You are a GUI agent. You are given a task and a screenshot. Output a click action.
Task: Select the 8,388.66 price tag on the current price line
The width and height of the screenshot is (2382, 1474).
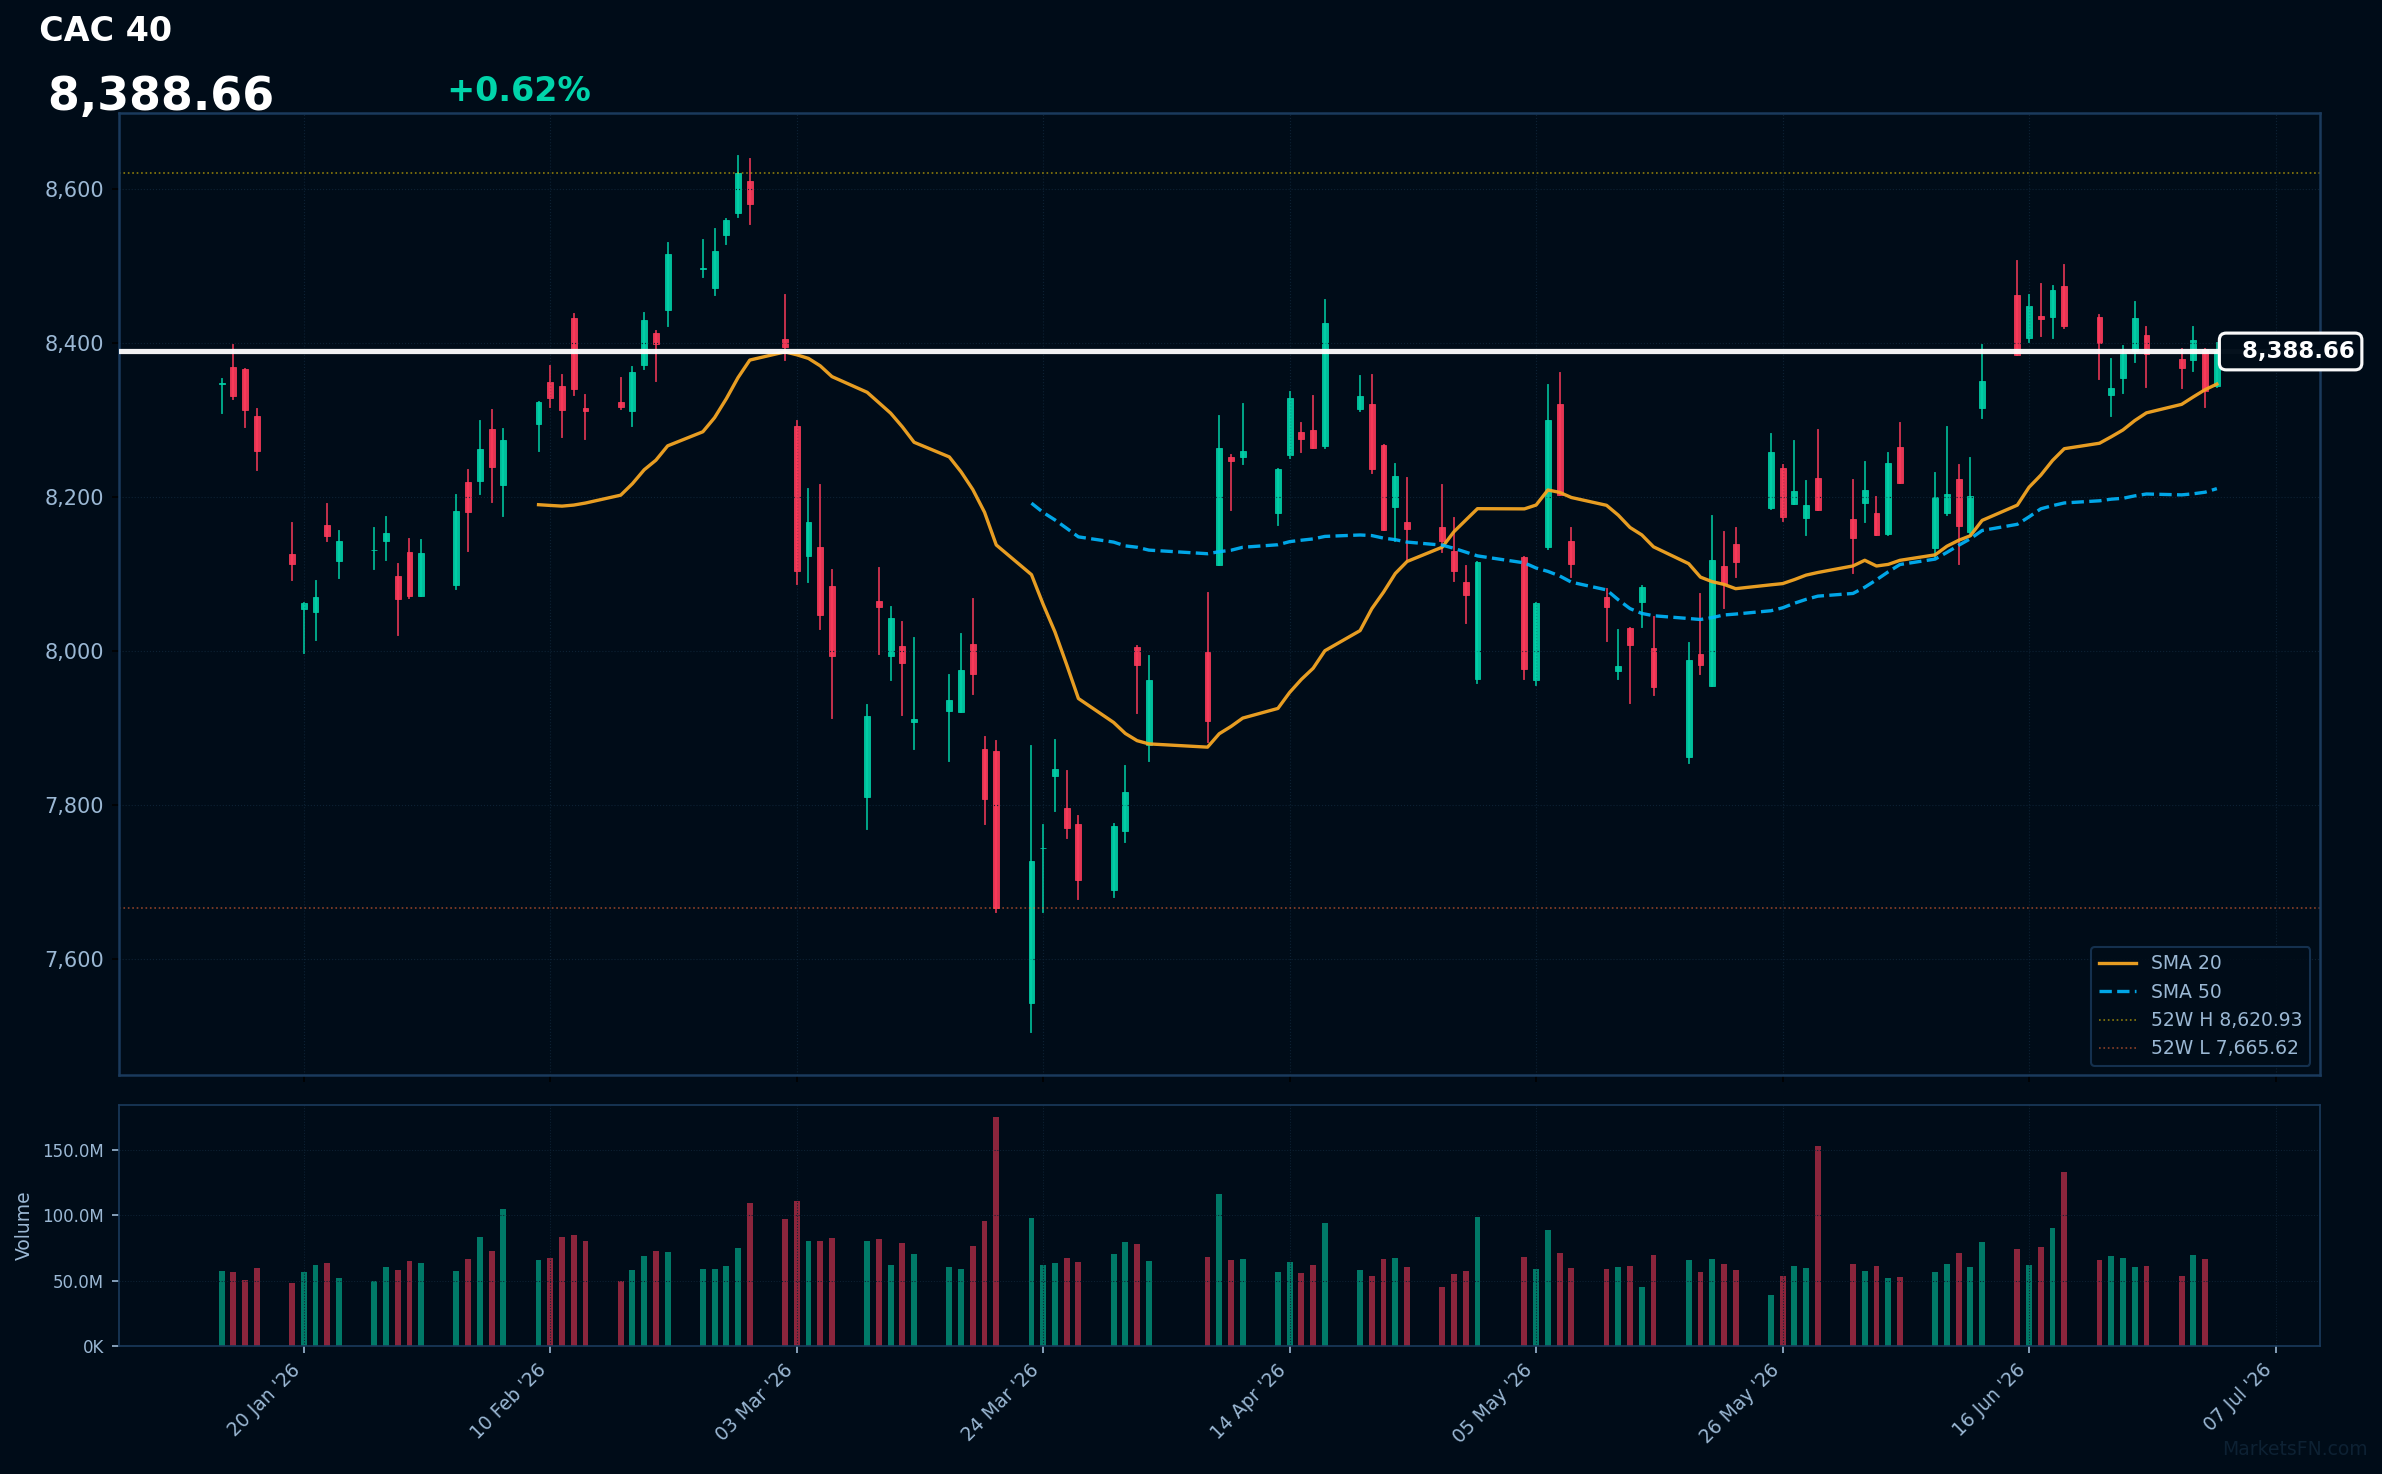[x=2290, y=351]
